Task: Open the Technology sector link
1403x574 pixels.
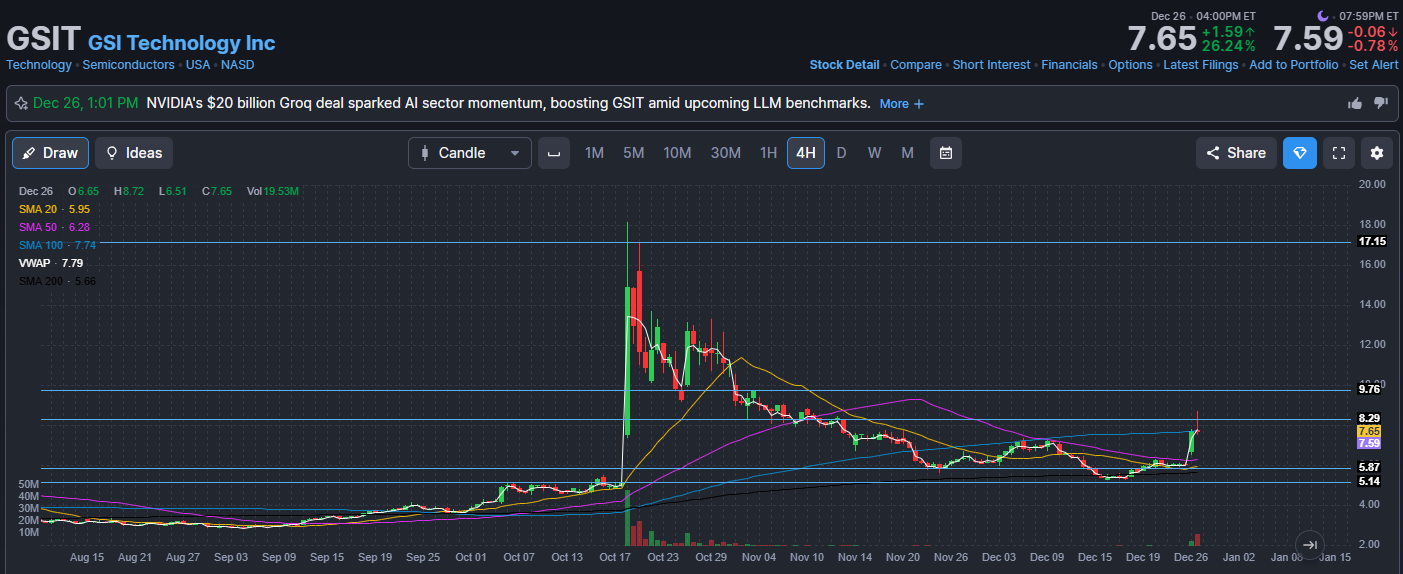Action: pos(39,65)
